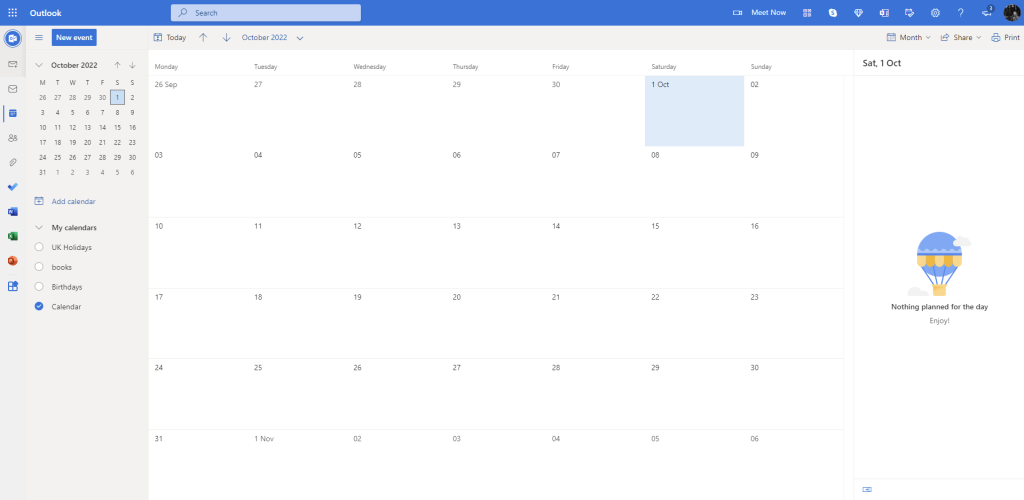Open Settings gear icon
The height and width of the screenshot is (500, 1024).
[935, 12]
